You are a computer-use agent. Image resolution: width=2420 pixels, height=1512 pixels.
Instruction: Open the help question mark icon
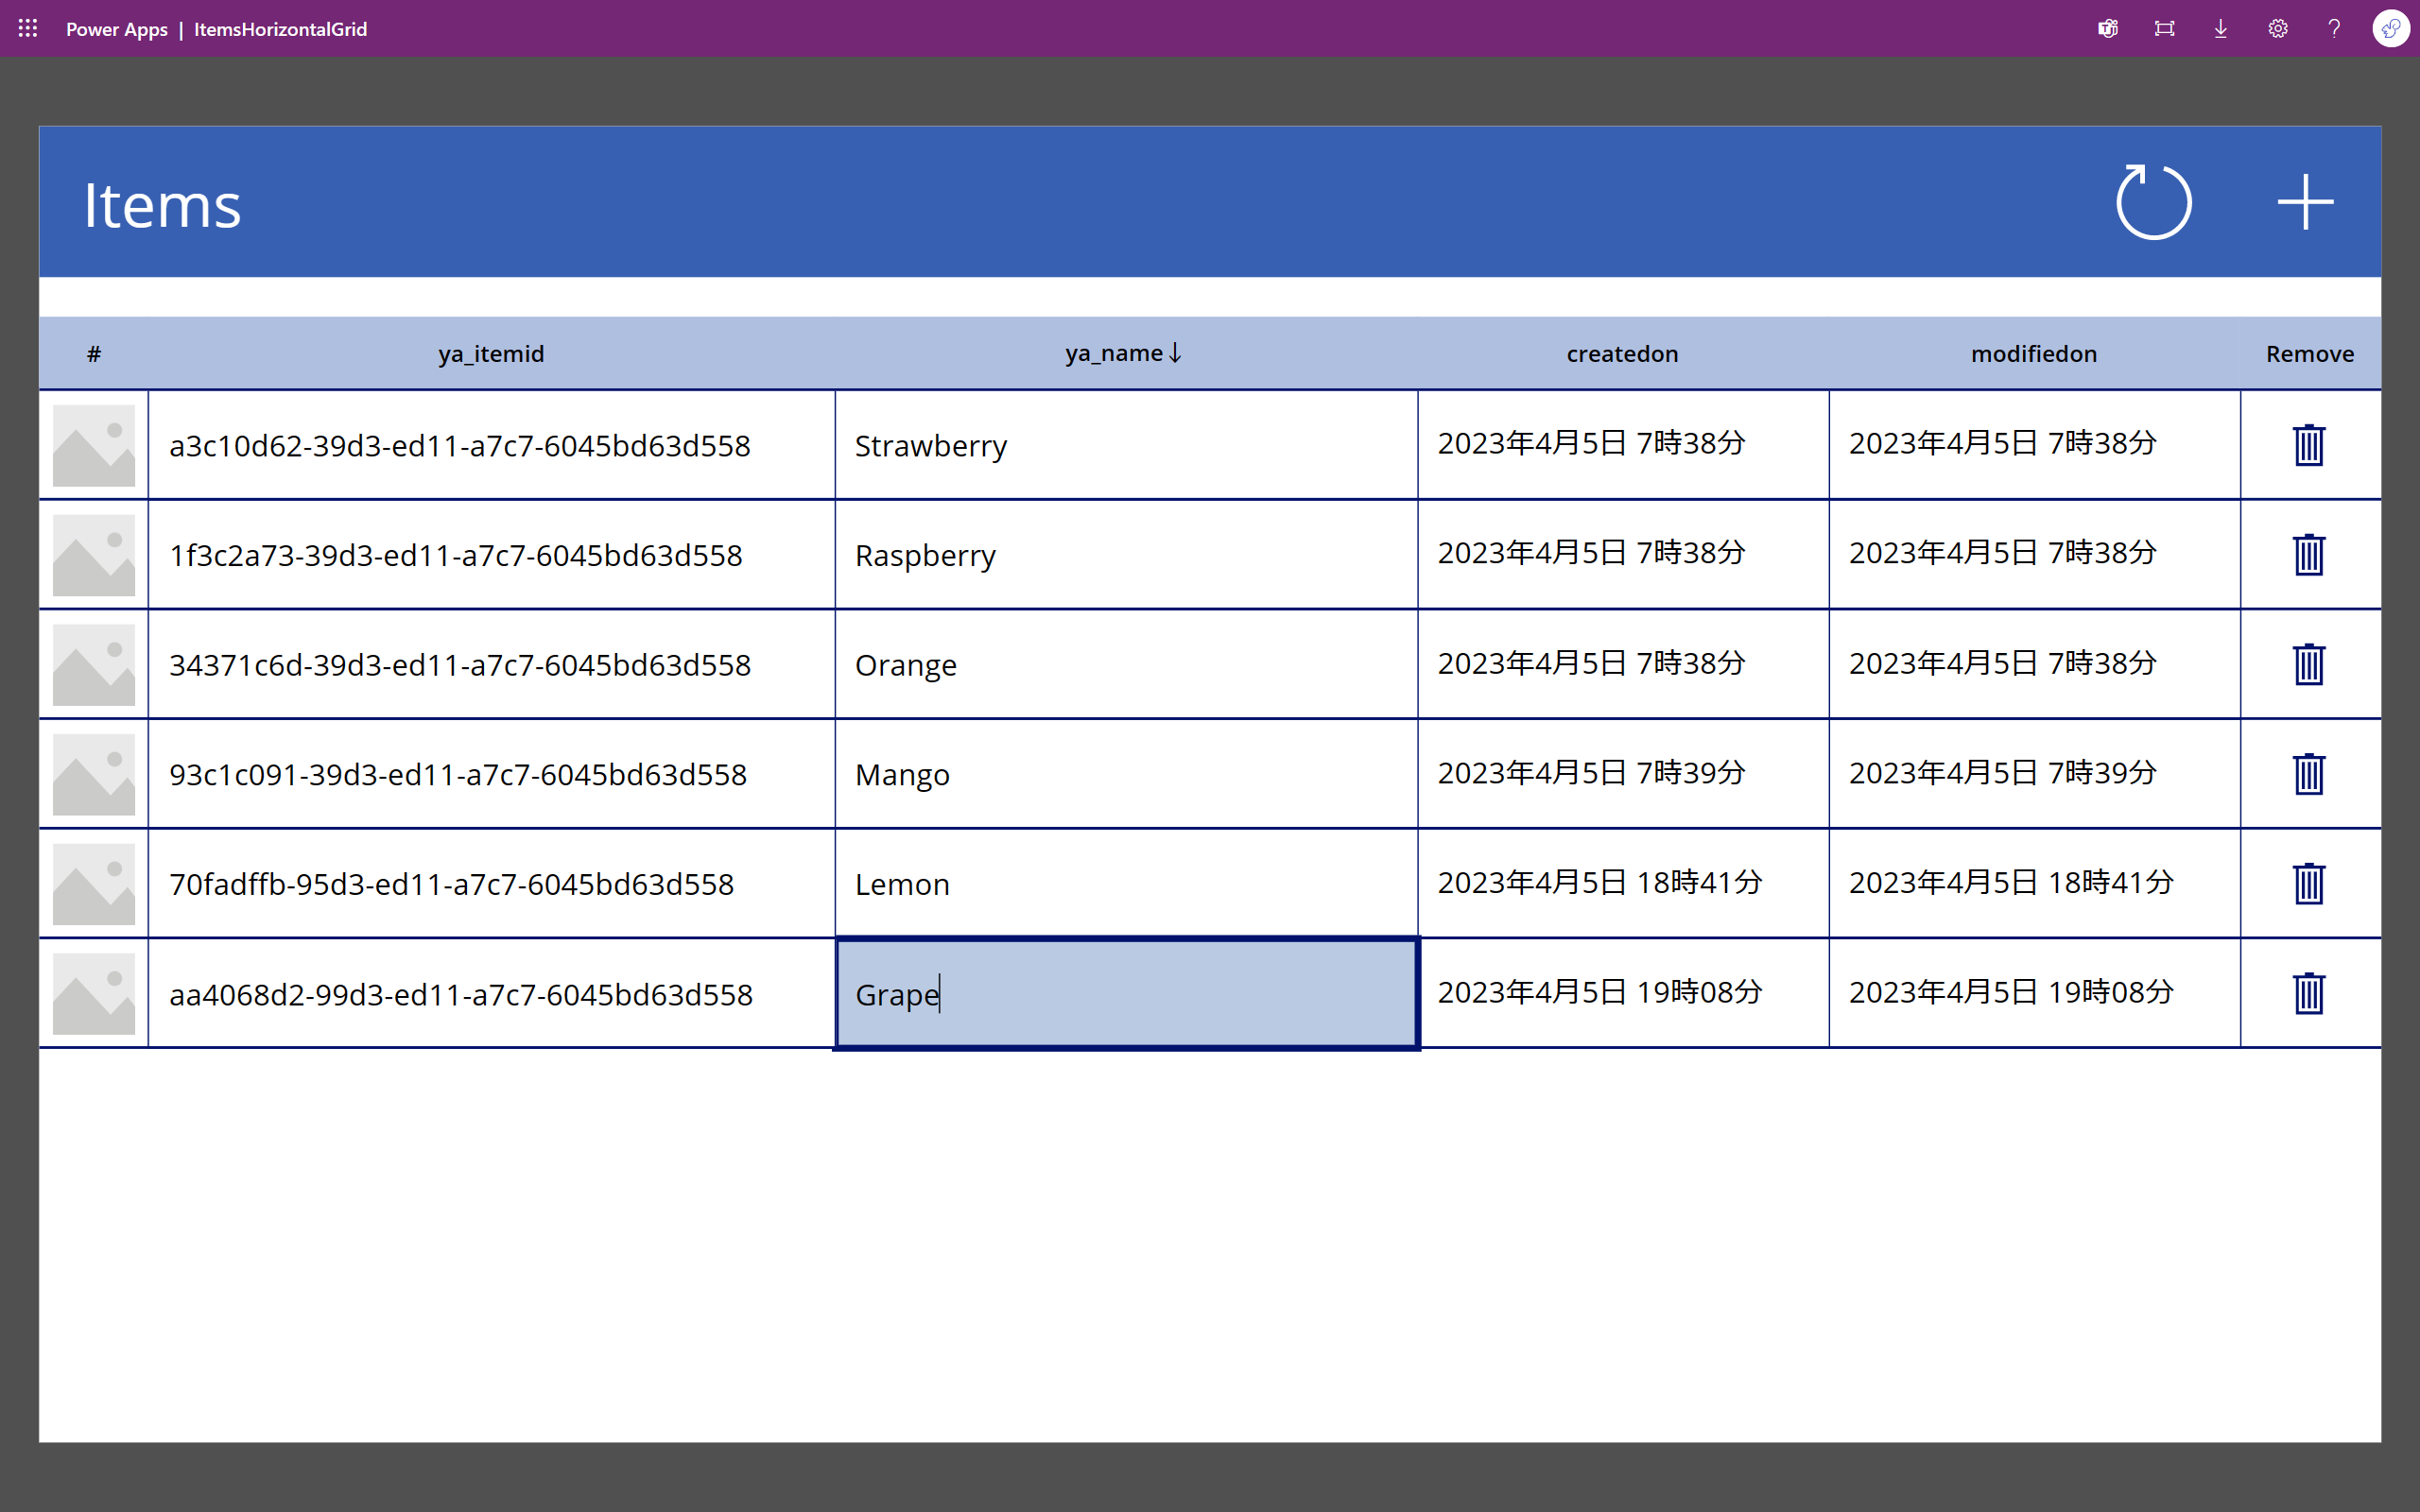coord(2333,29)
